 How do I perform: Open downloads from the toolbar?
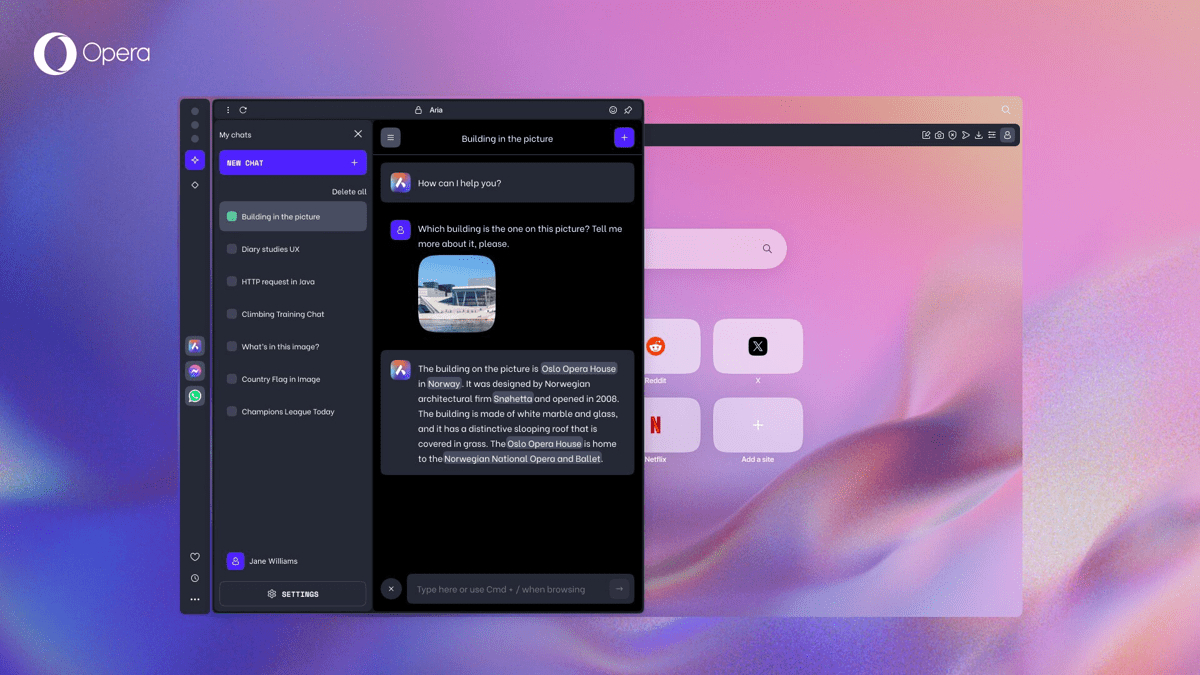pyautogui.click(x=978, y=135)
